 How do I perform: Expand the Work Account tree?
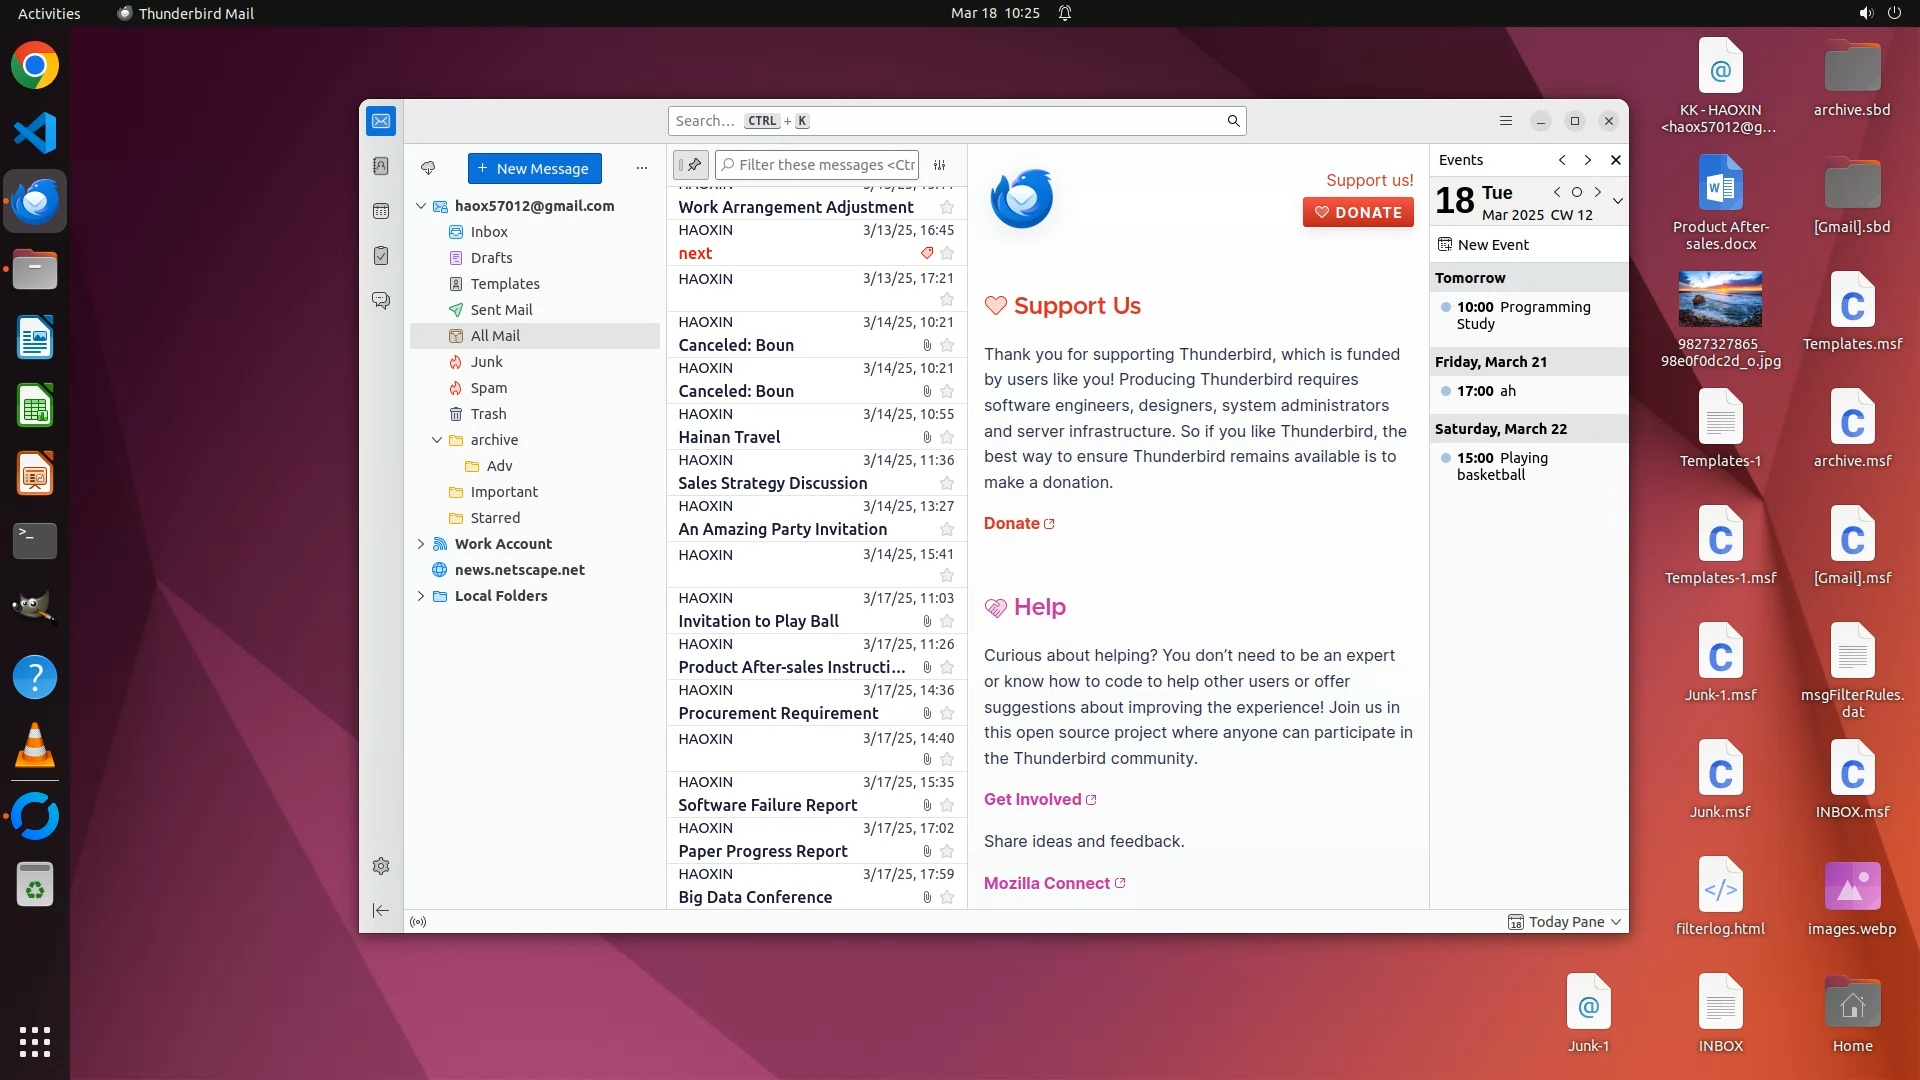click(x=421, y=544)
